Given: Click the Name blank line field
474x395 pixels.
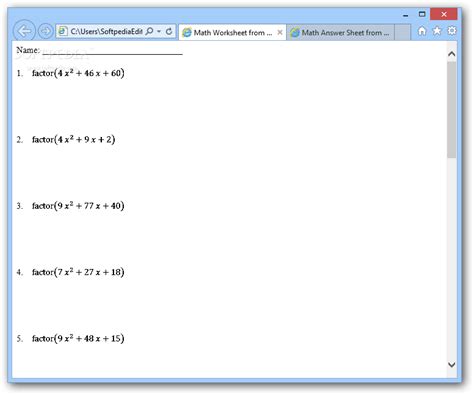Looking at the screenshot, I should point(113,51).
